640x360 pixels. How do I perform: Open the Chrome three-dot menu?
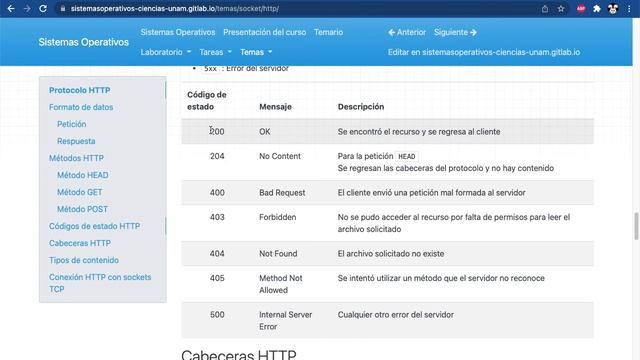(x=629, y=9)
